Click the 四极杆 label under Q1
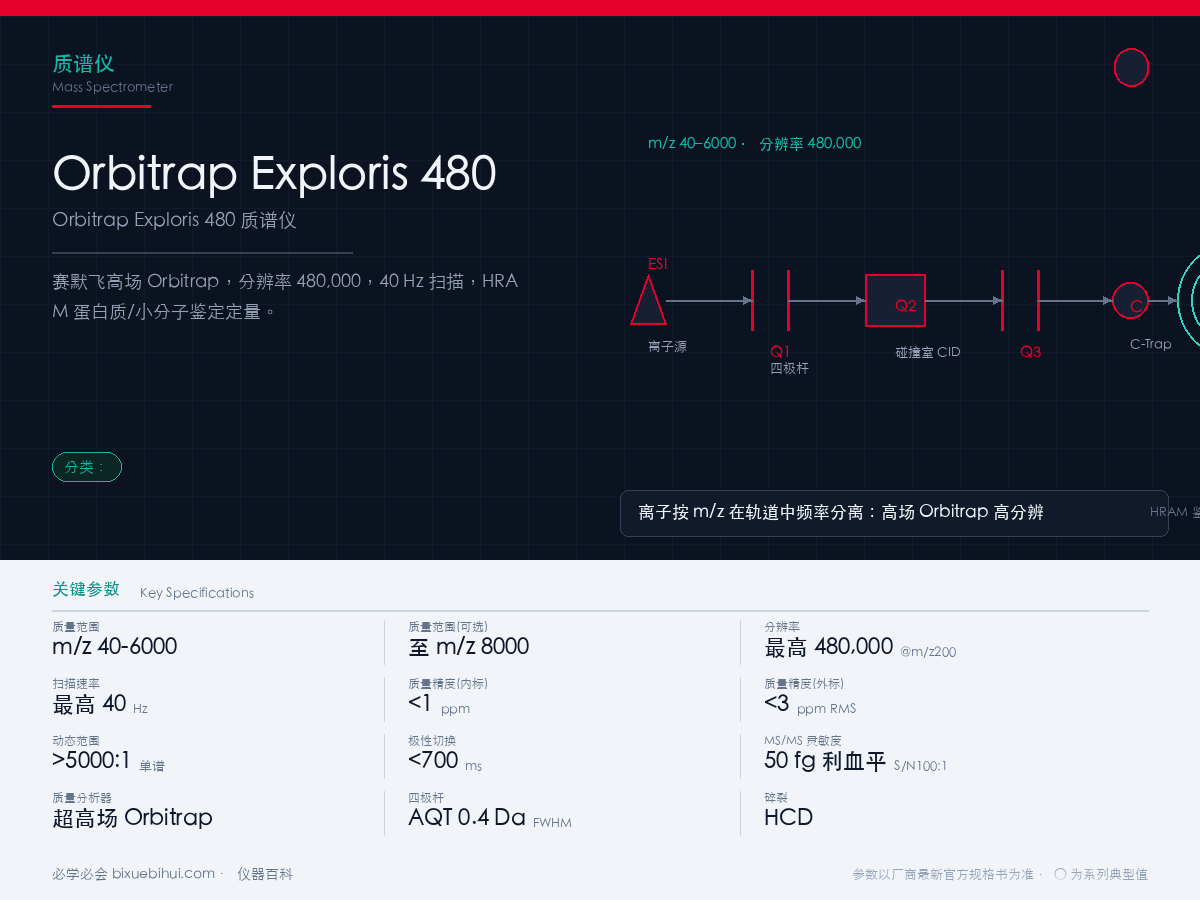The height and width of the screenshot is (900, 1200). tap(789, 368)
